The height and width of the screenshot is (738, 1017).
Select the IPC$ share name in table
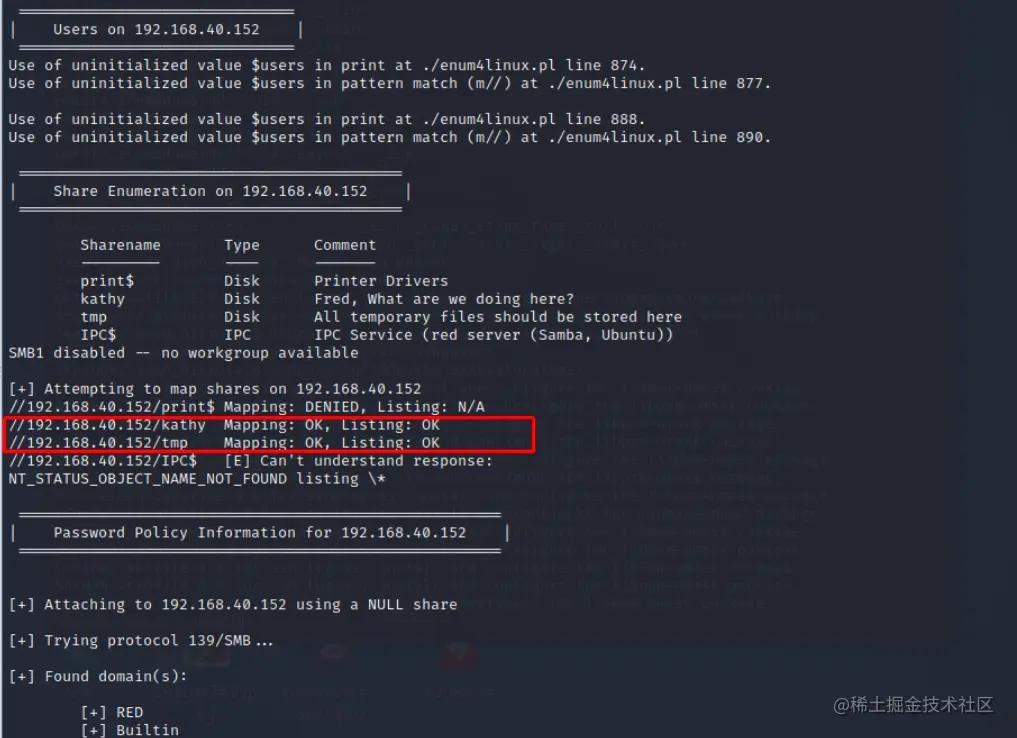[98, 335]
